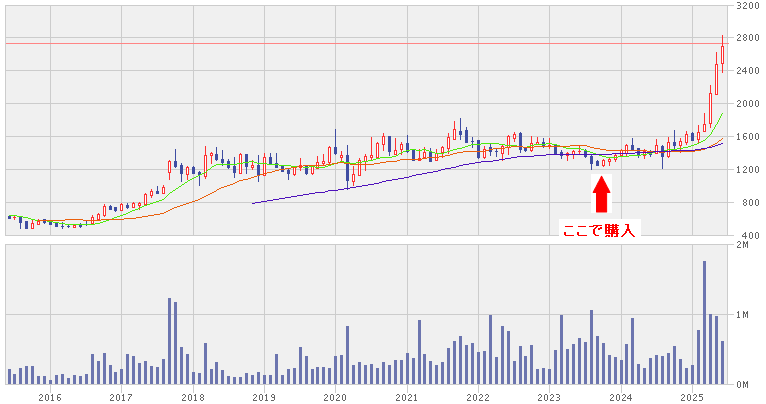Image resolution: width=766 pixels, height=404 pixels.
Task: Click the 2M volume axis label
Action: [x=742, y=245]
